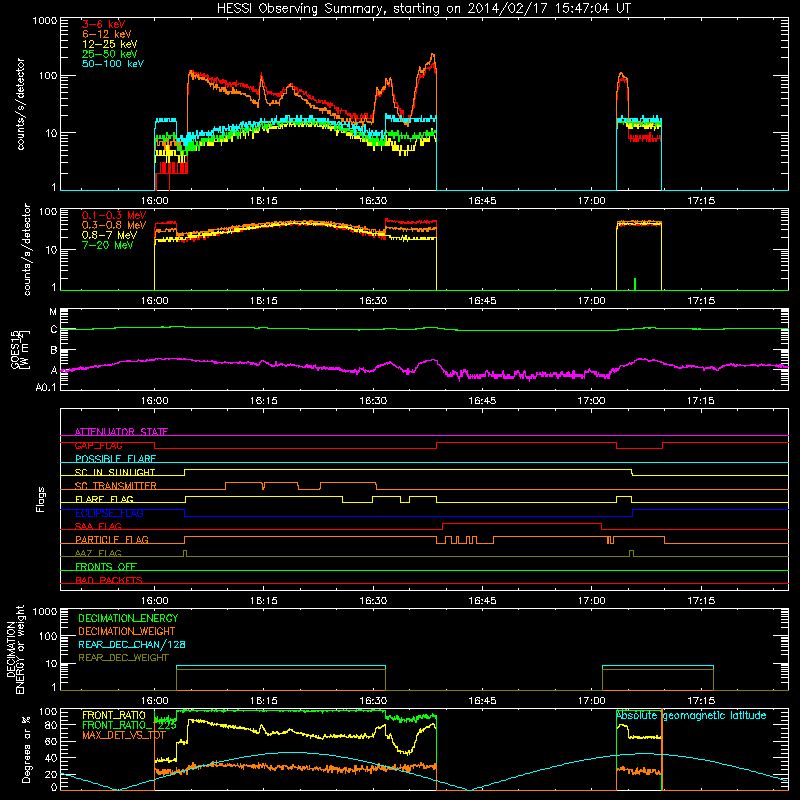800x800 pixels.
Task: Click the FLARE_FLAG label
Action: pos(104,499)
